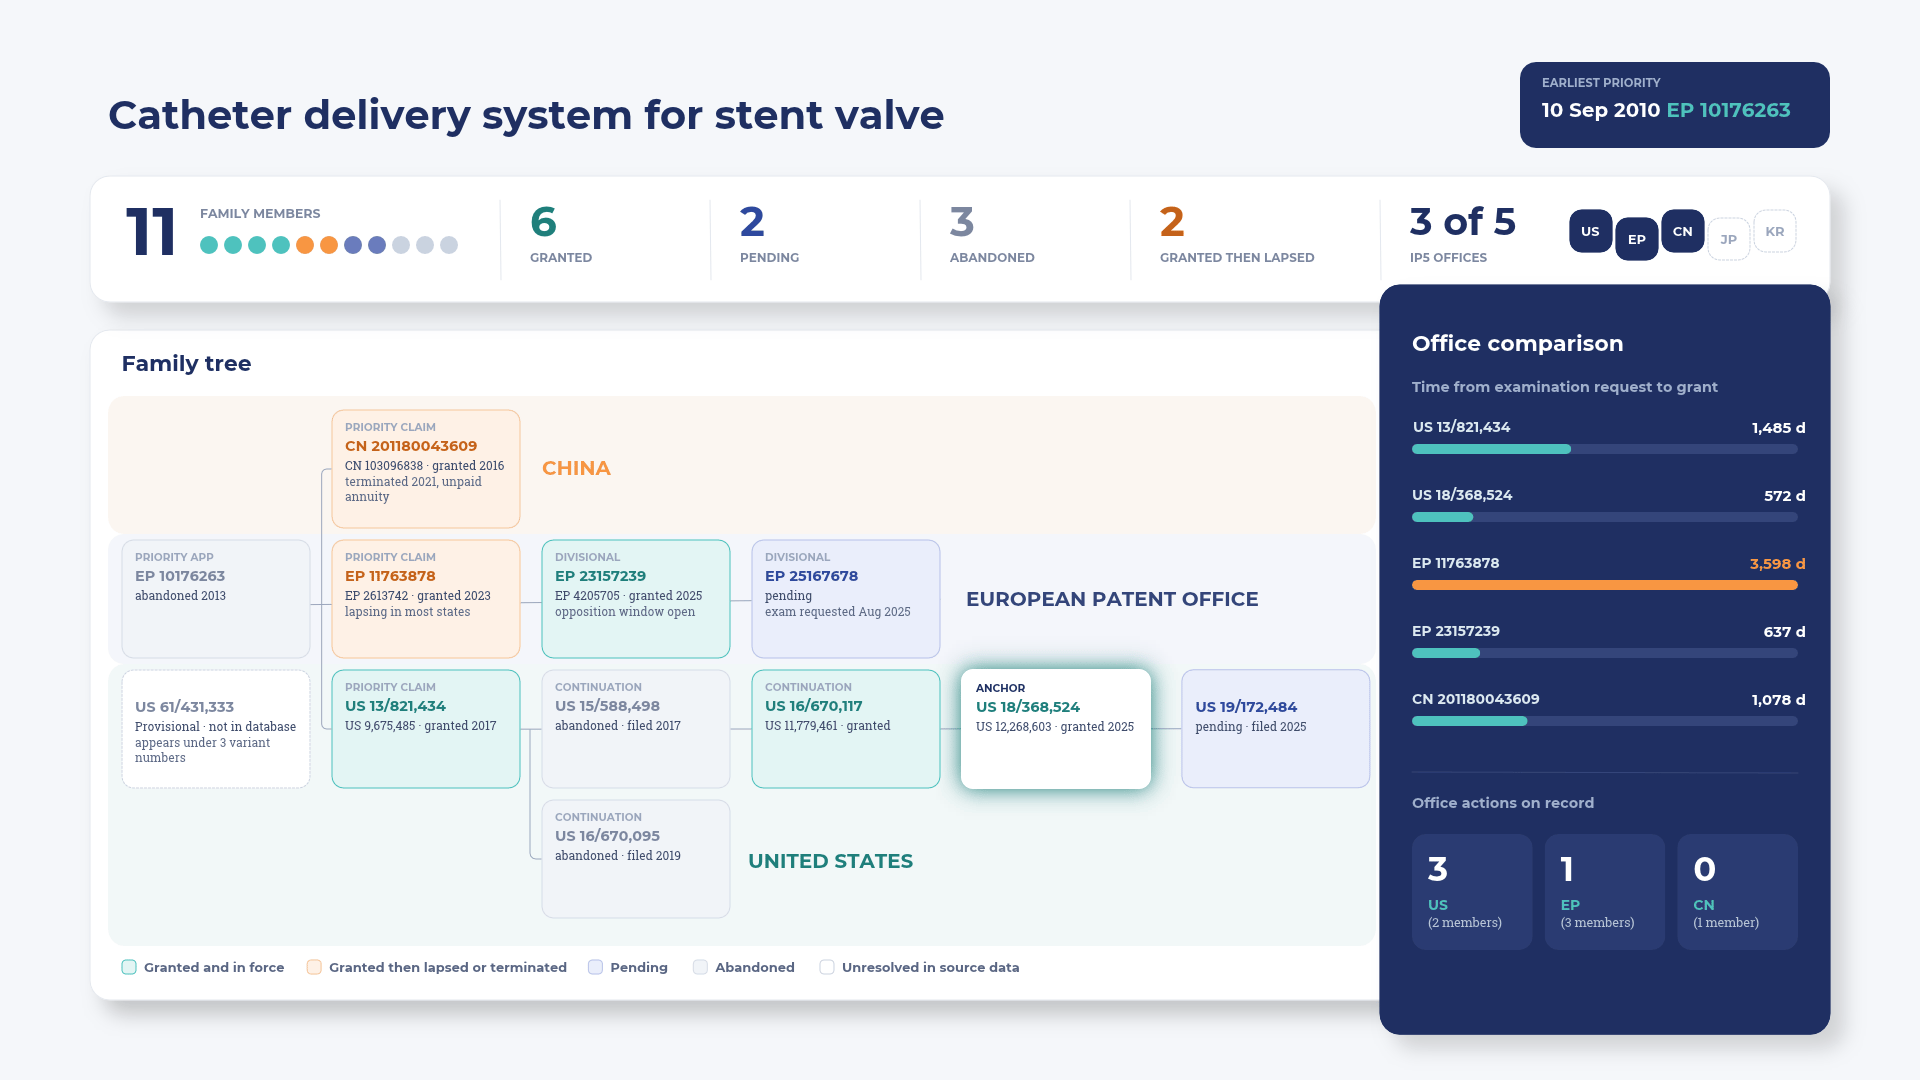Open the earliest priority EP 10176263 link

pos(1729,110)
